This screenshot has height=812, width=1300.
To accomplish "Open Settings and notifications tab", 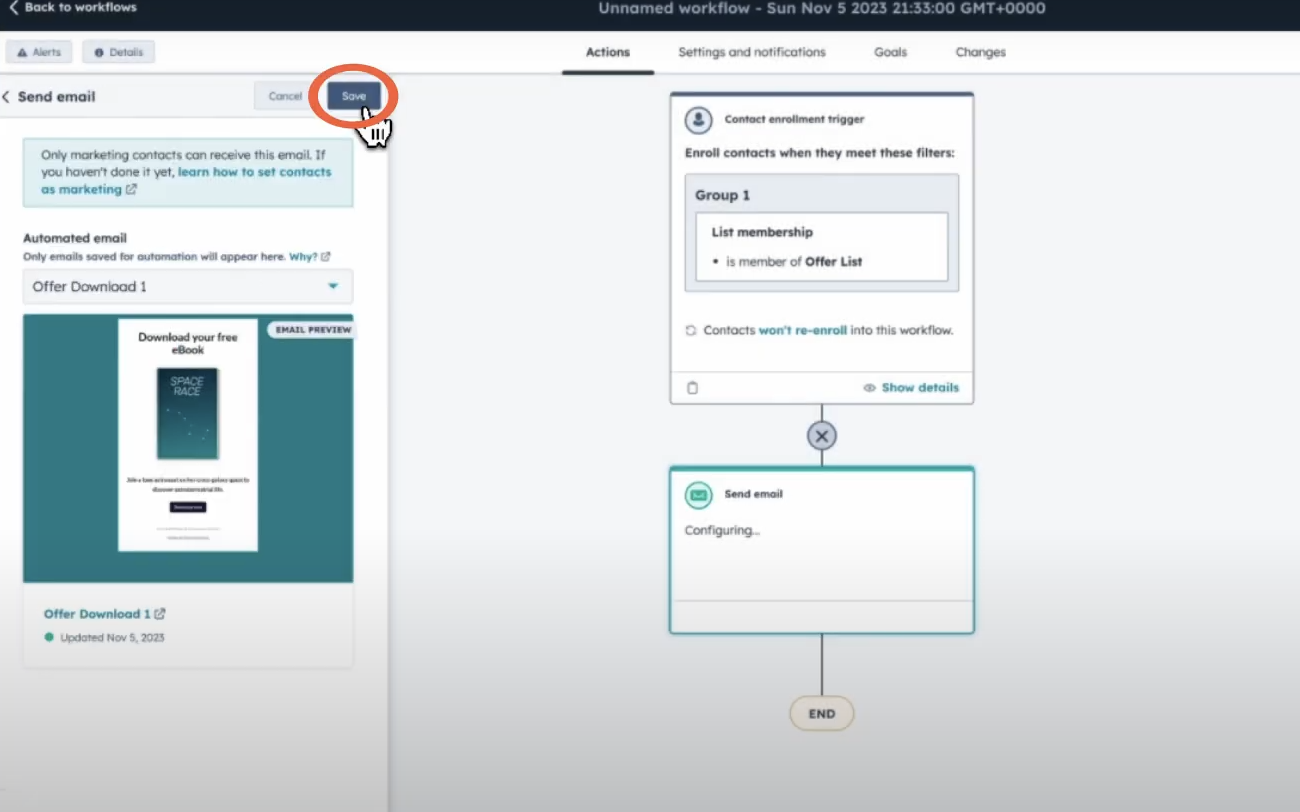I will 752,52.
